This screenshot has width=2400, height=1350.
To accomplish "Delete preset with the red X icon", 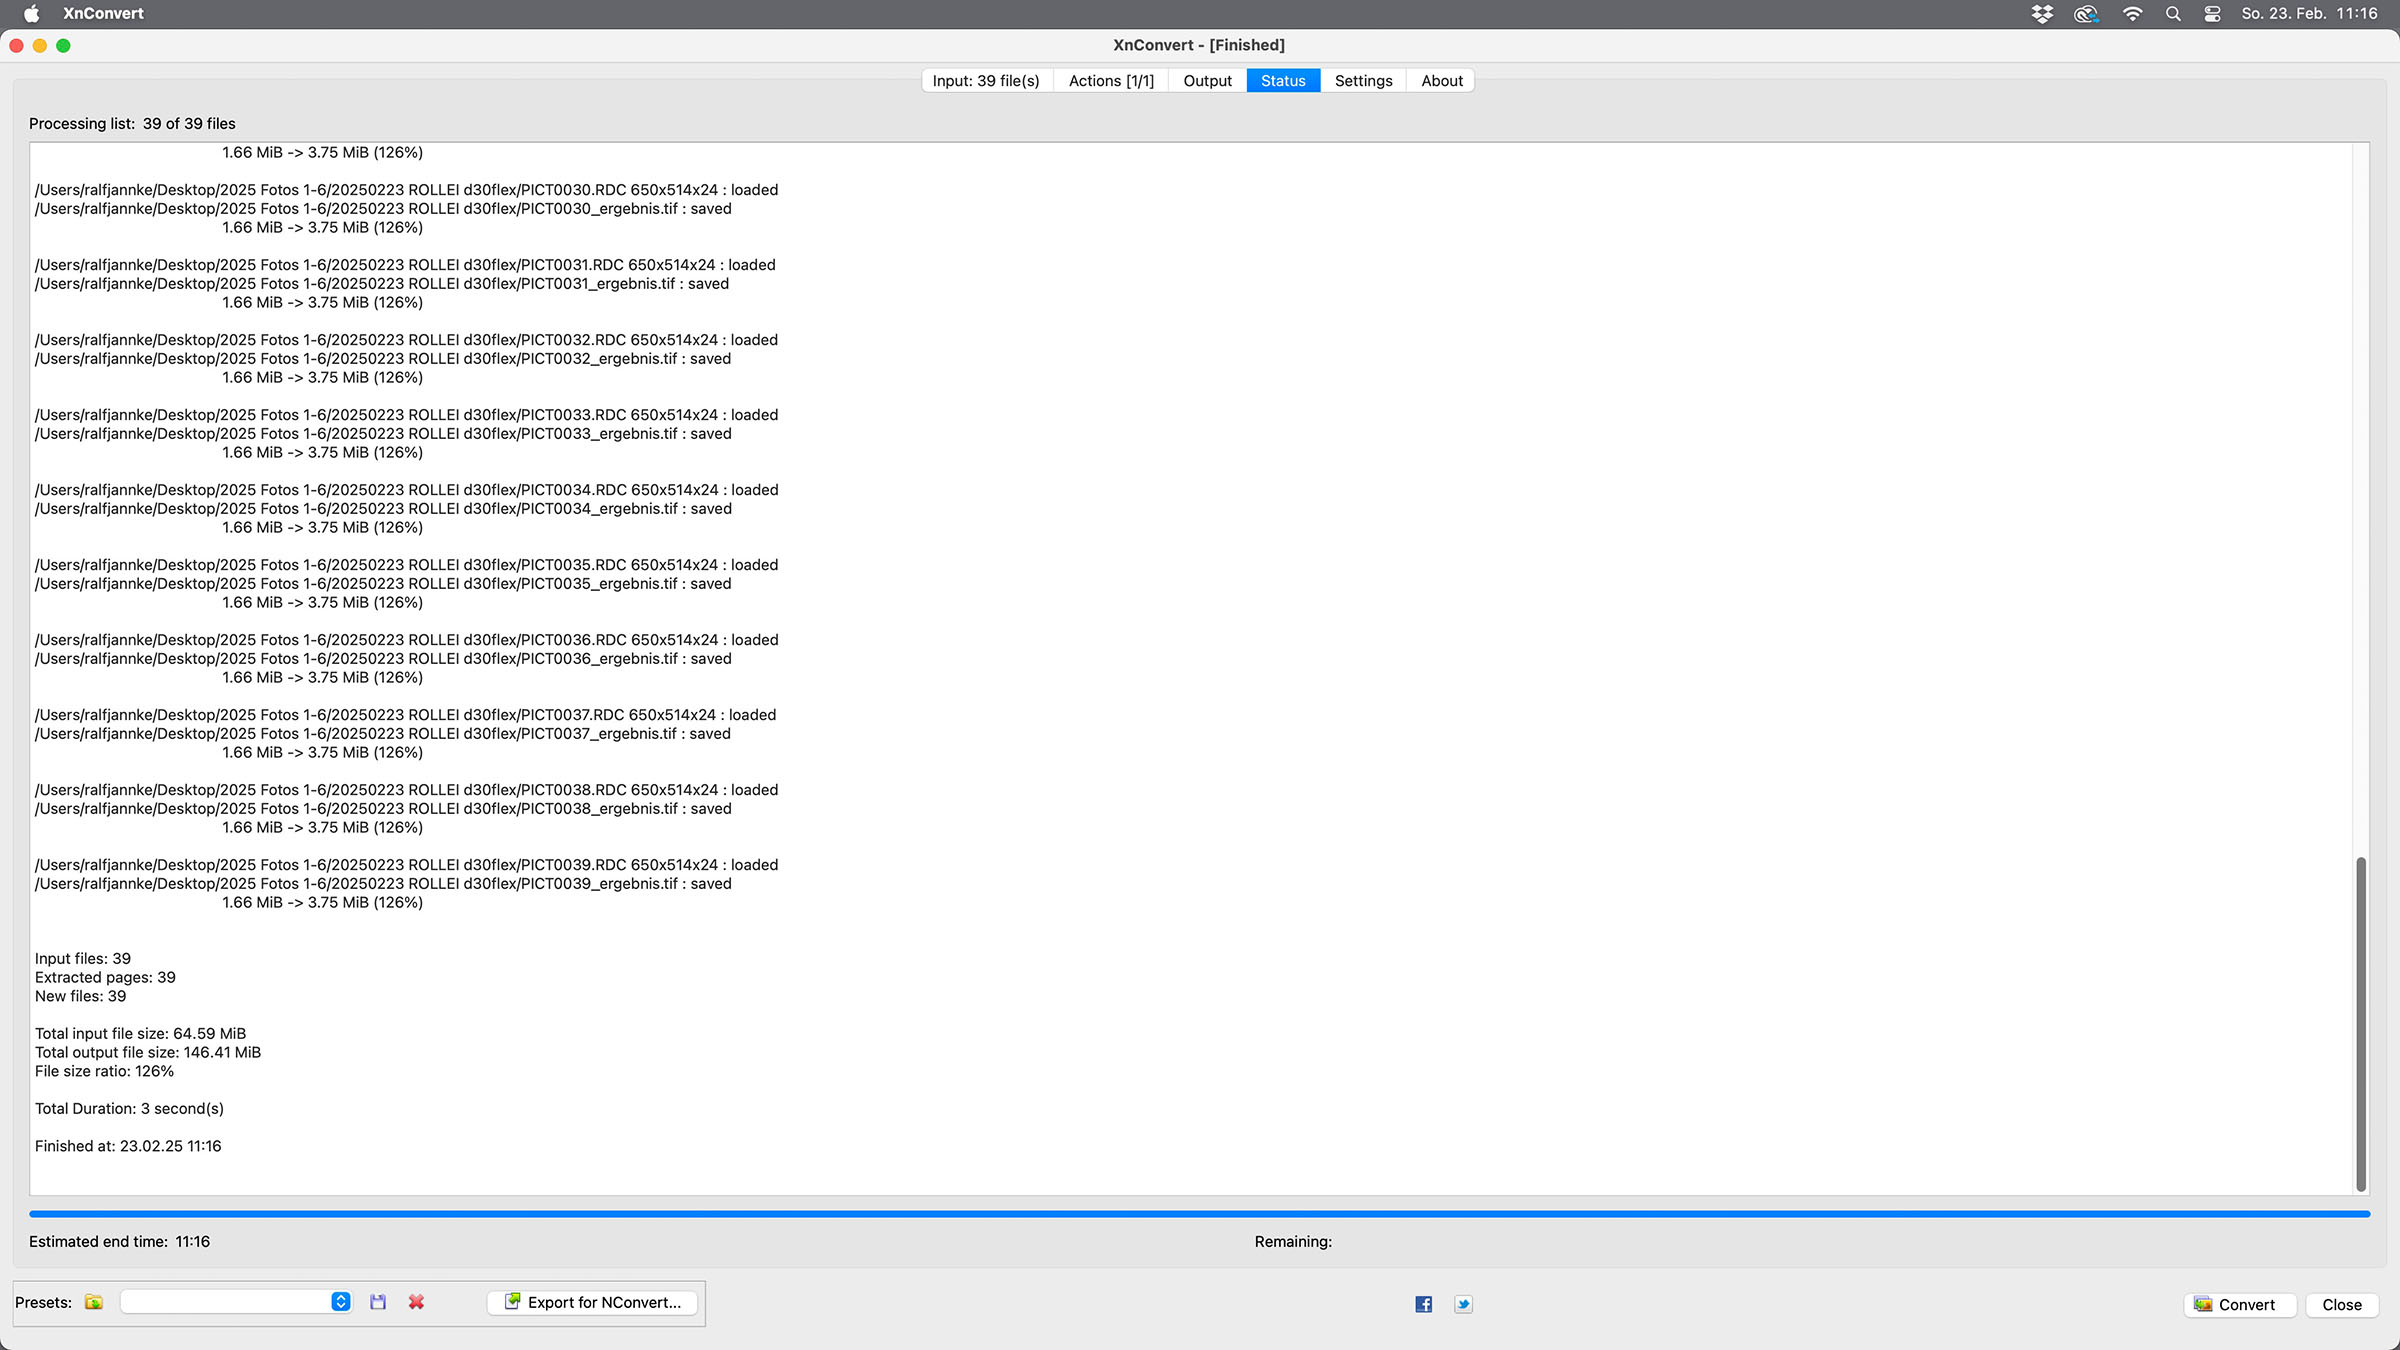I will click(416, 1302).
